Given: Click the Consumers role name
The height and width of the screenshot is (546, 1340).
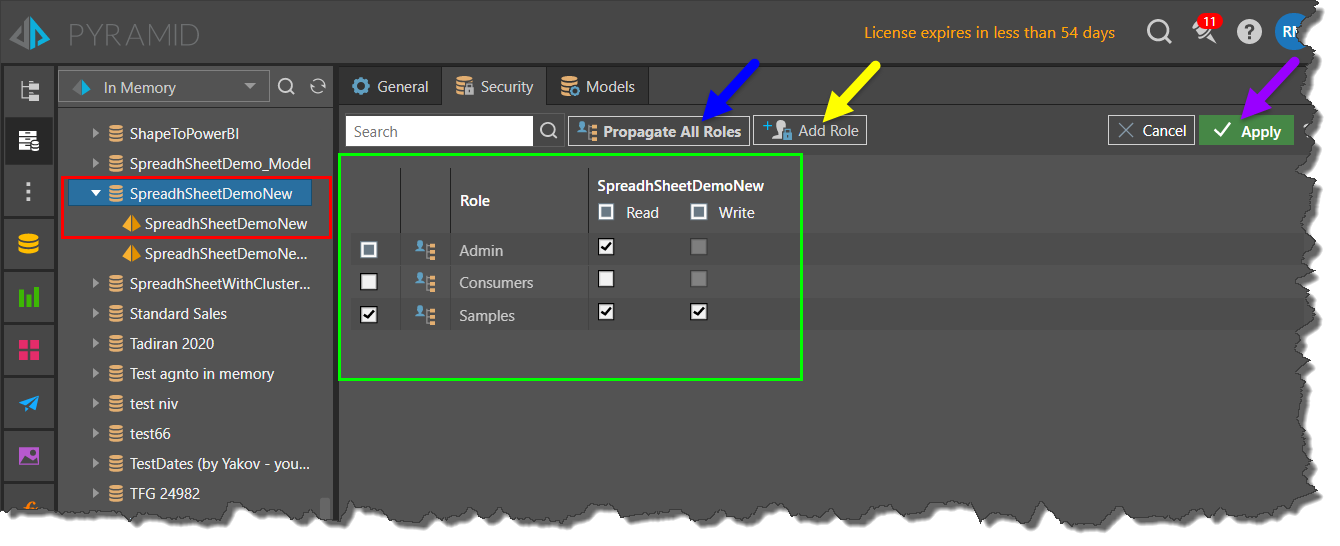Looking at the screenshot, I should [496, 283].
